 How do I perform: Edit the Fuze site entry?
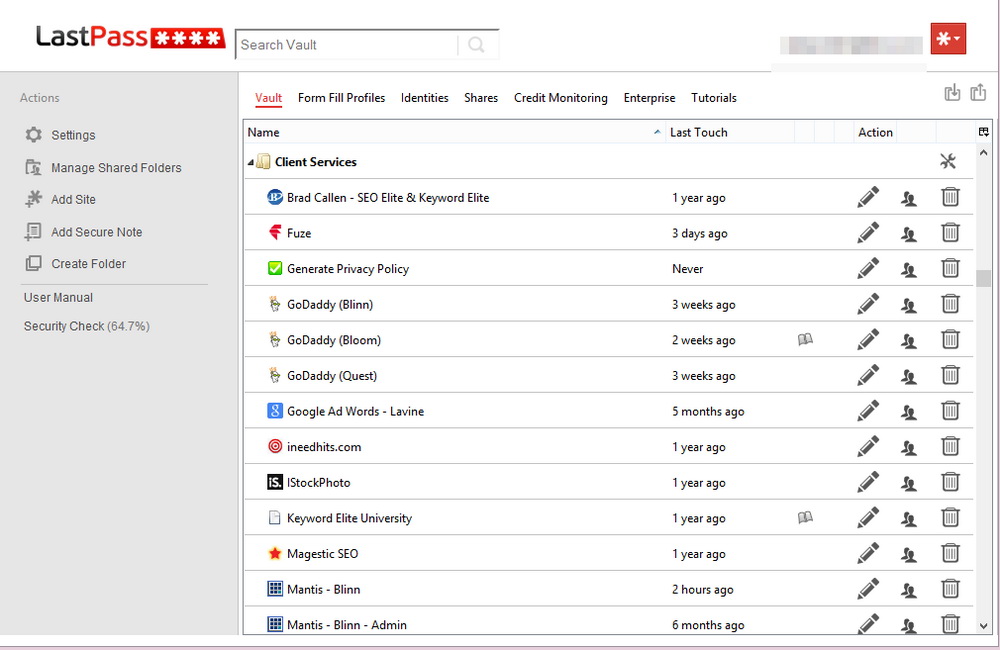tap(868, 233)
